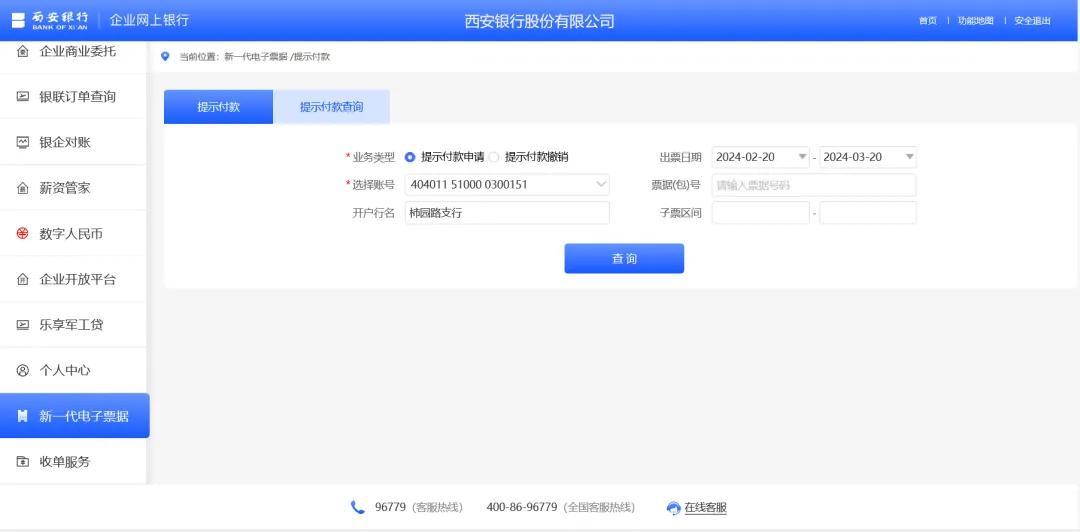
Task: Click the 企业开放平台 sidebar icon
Action: click(23, 279)
